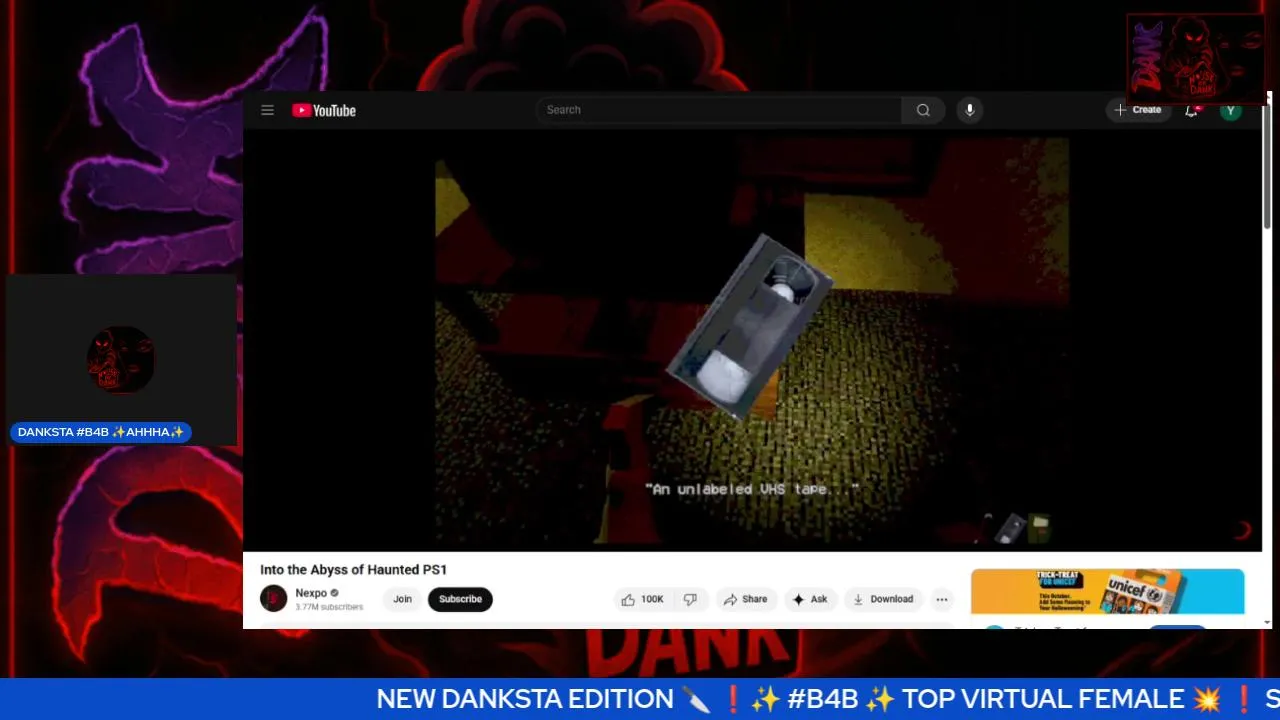Go to the YouTube home logo
Image resolution: width=1280 pixels, height=720 pixels.
coord(324,110)
